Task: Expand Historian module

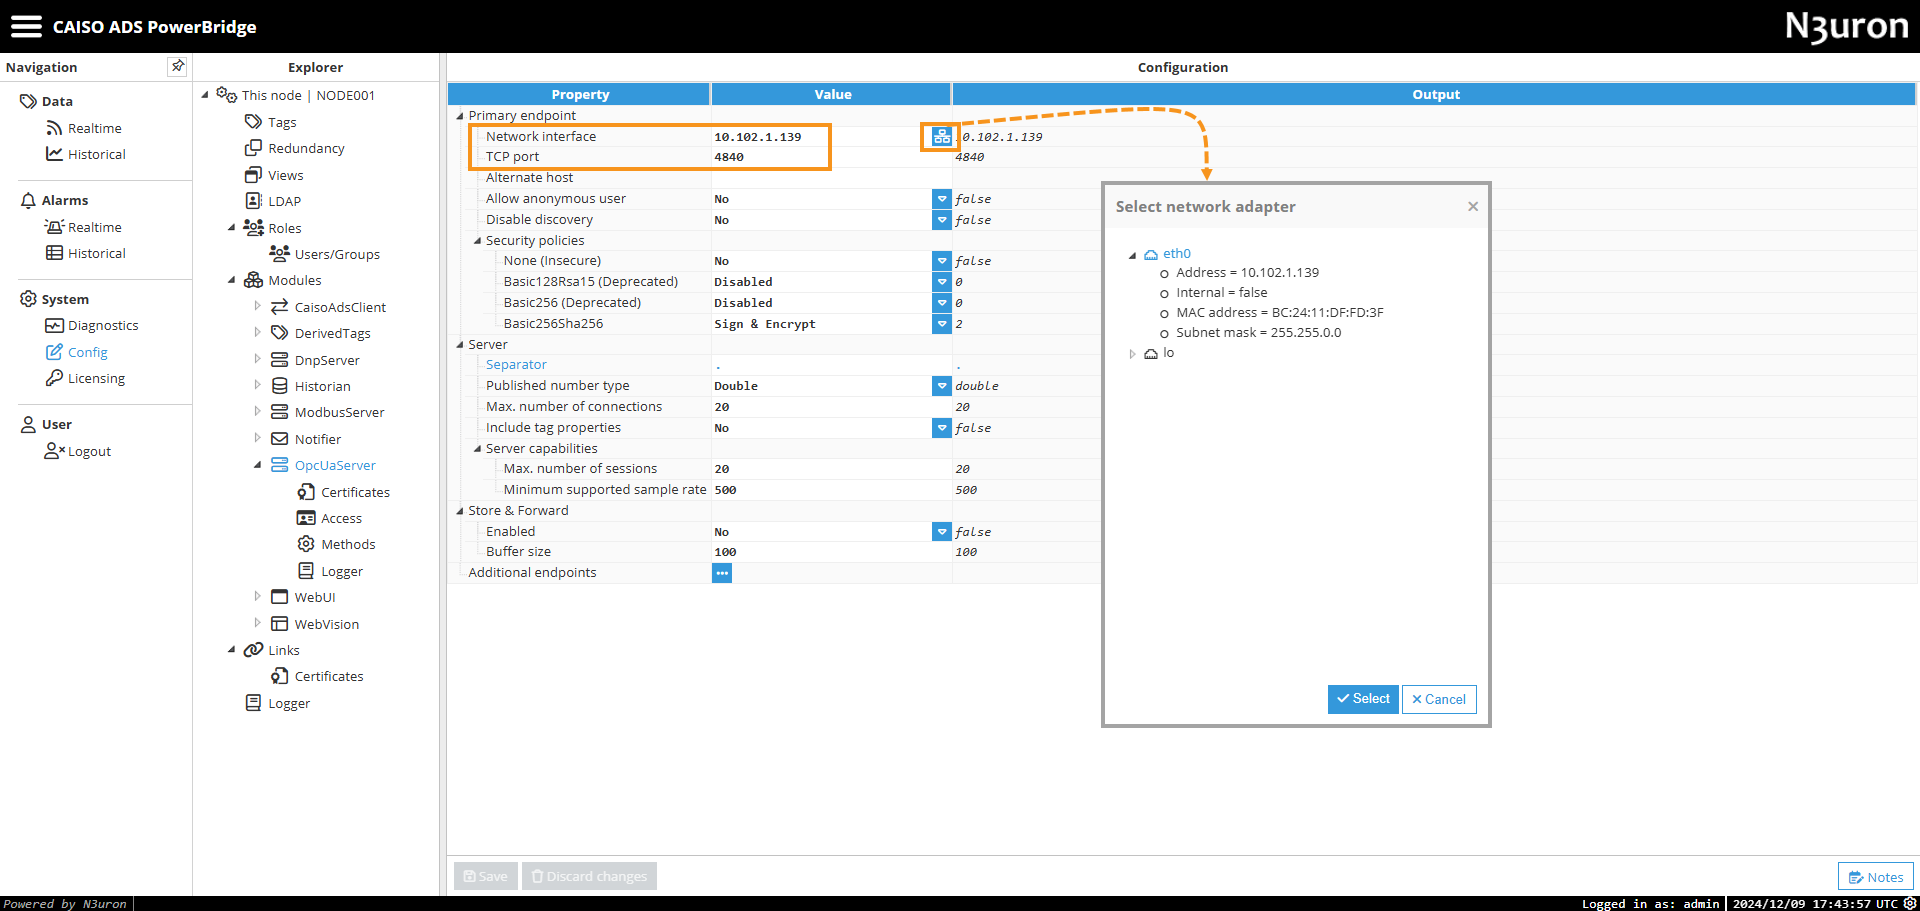Action: 258,386
